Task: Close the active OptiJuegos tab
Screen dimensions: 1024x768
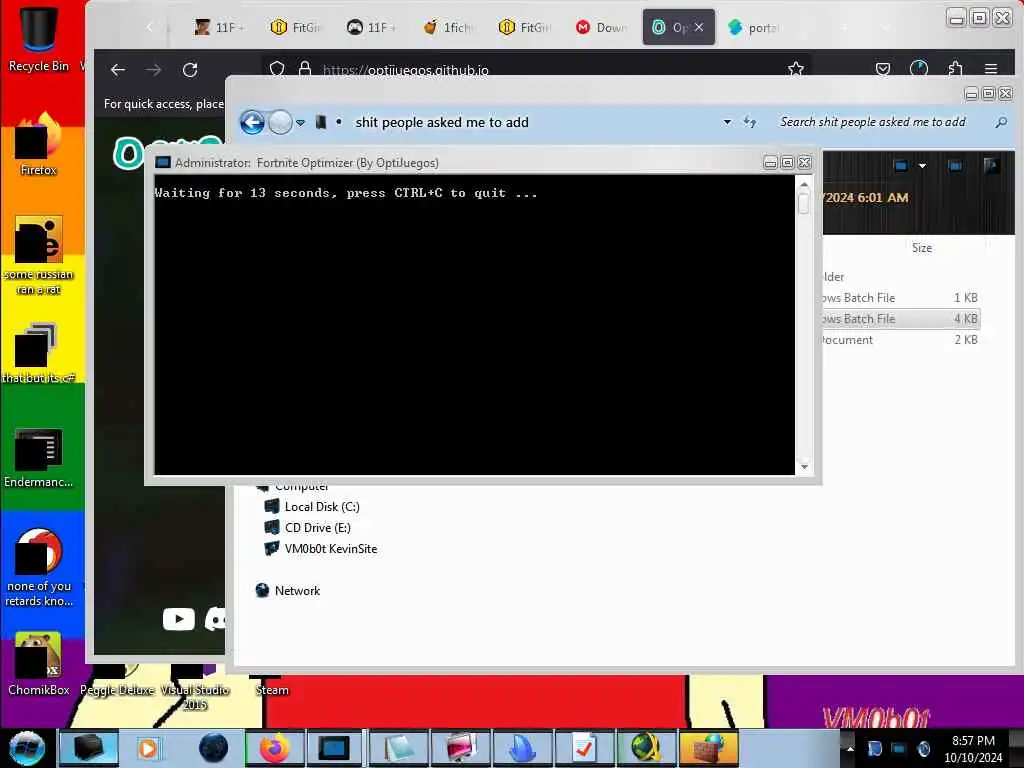Action: (699, 27)
